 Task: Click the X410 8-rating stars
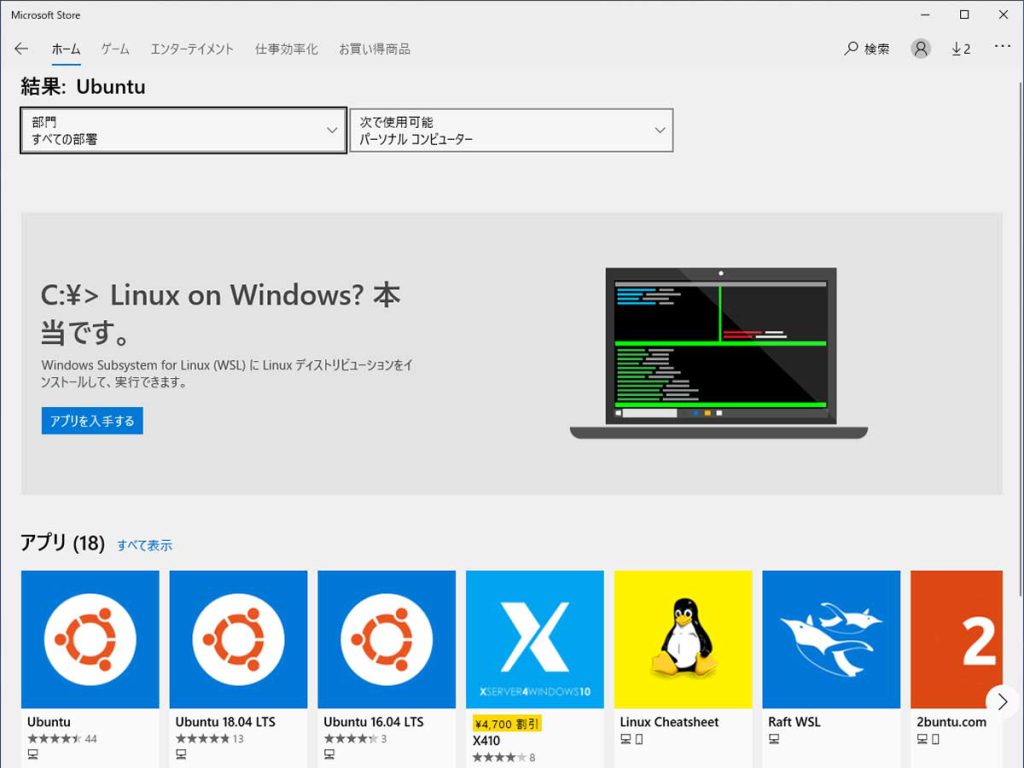tap(500, 758)
